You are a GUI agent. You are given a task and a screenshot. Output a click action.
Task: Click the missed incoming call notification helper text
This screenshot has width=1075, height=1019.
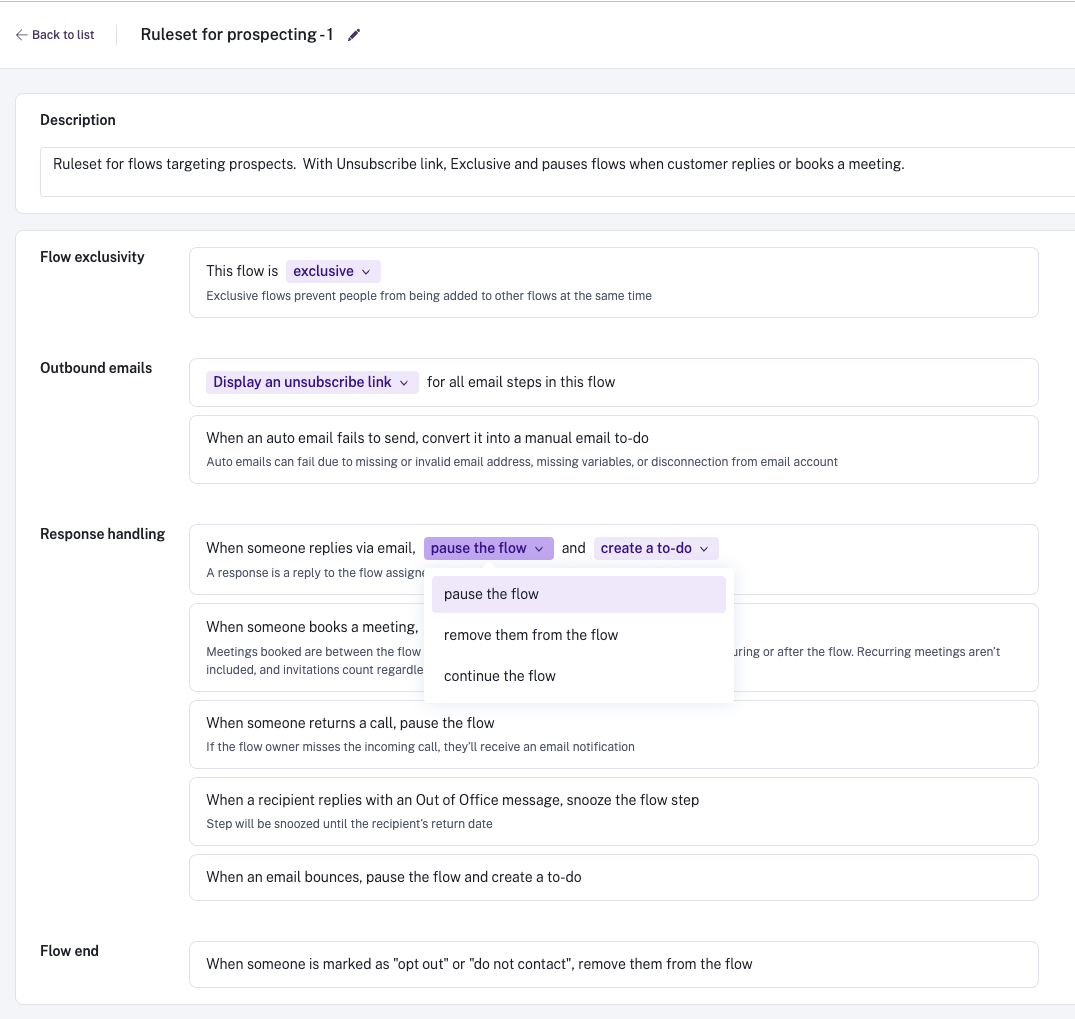click(420, 747)
